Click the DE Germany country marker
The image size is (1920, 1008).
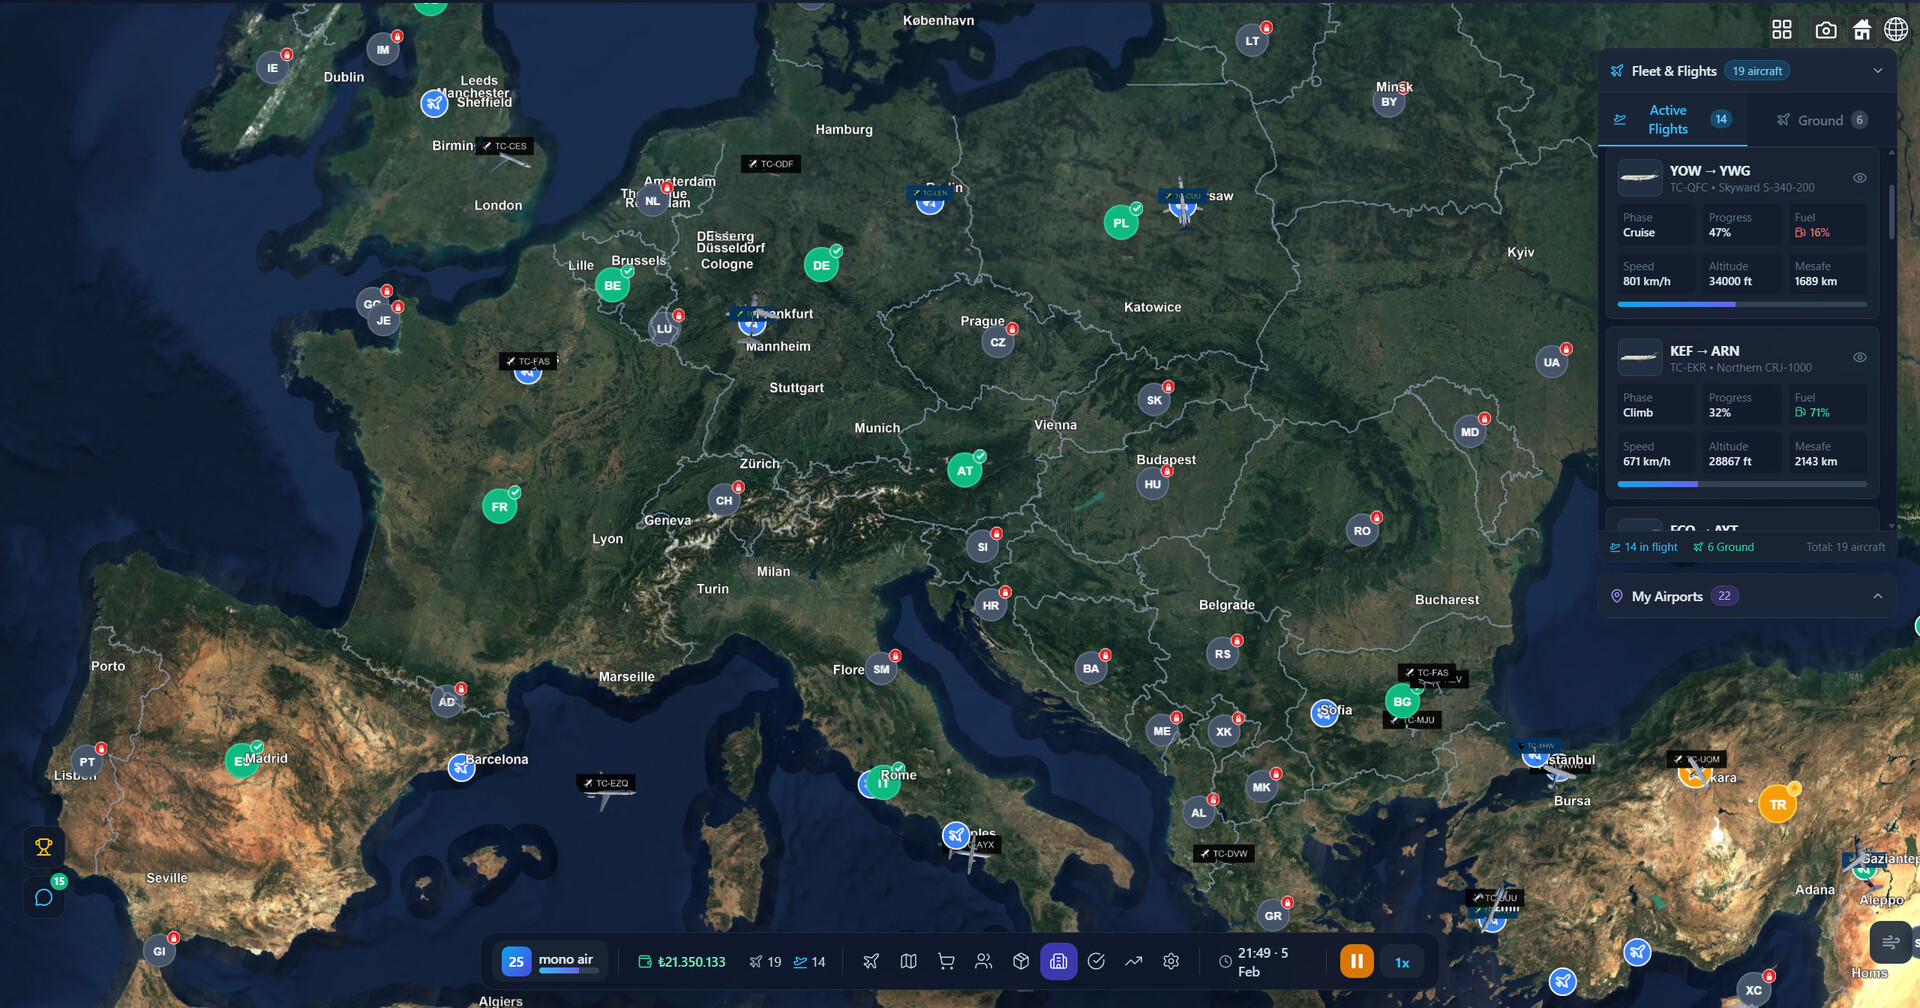pyautogui.click(x=821, y=265)
